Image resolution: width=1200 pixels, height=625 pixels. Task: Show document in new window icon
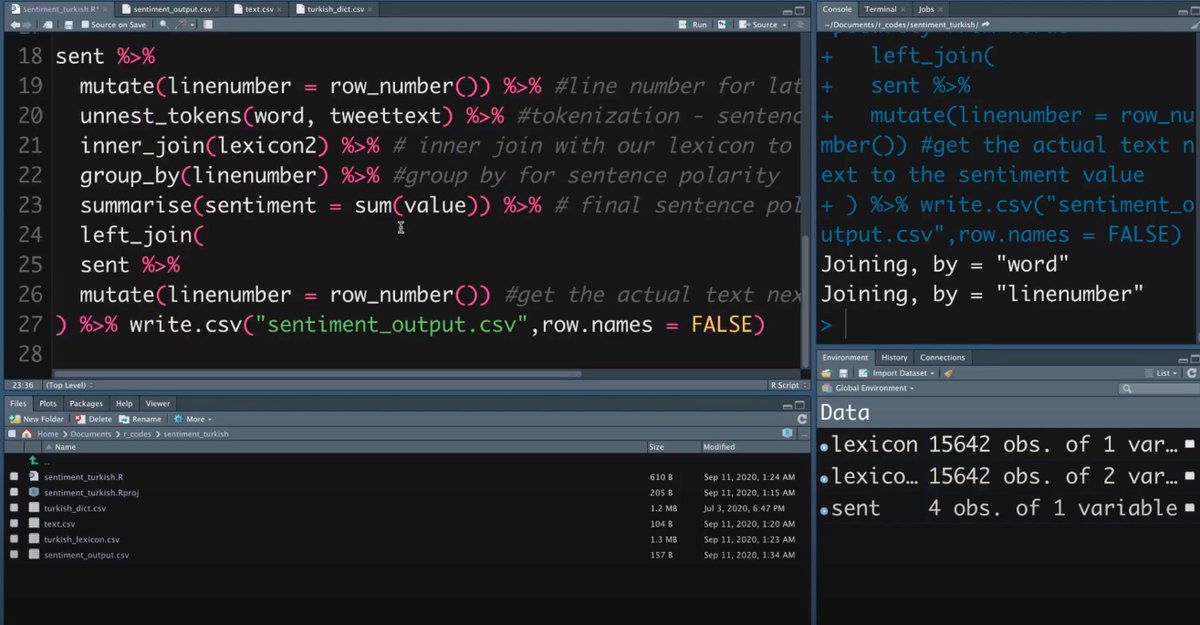[50, 24]
